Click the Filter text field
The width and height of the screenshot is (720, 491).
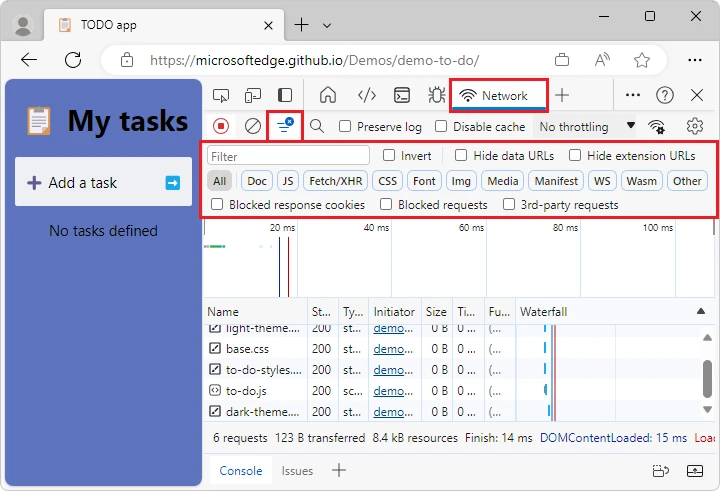click(288, 156)
